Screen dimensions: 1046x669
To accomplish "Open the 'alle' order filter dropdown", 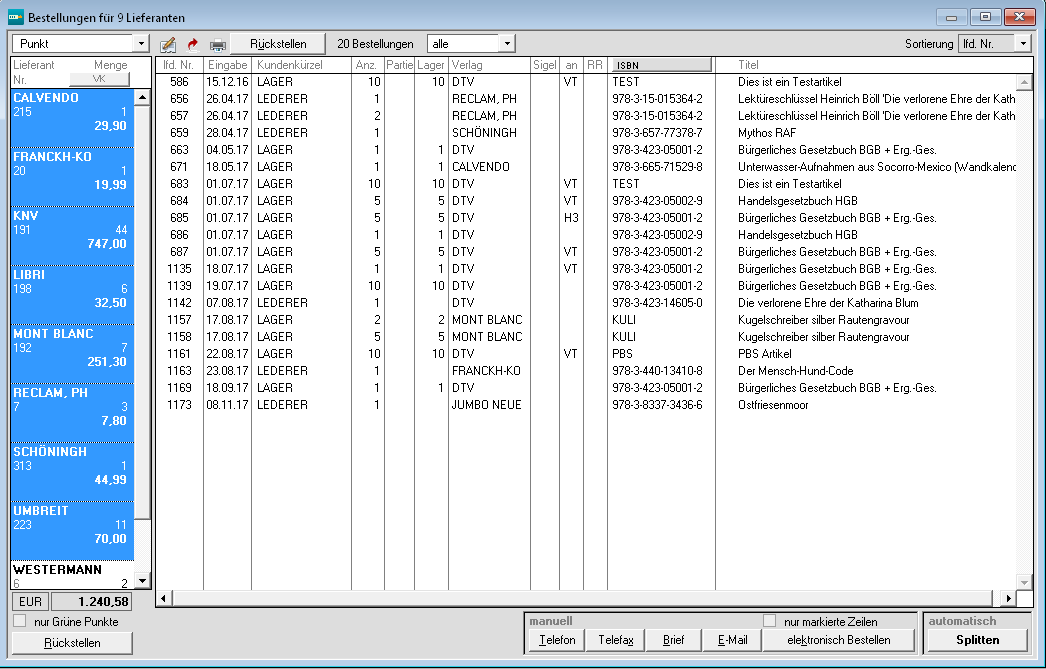I will pos(507,44).
